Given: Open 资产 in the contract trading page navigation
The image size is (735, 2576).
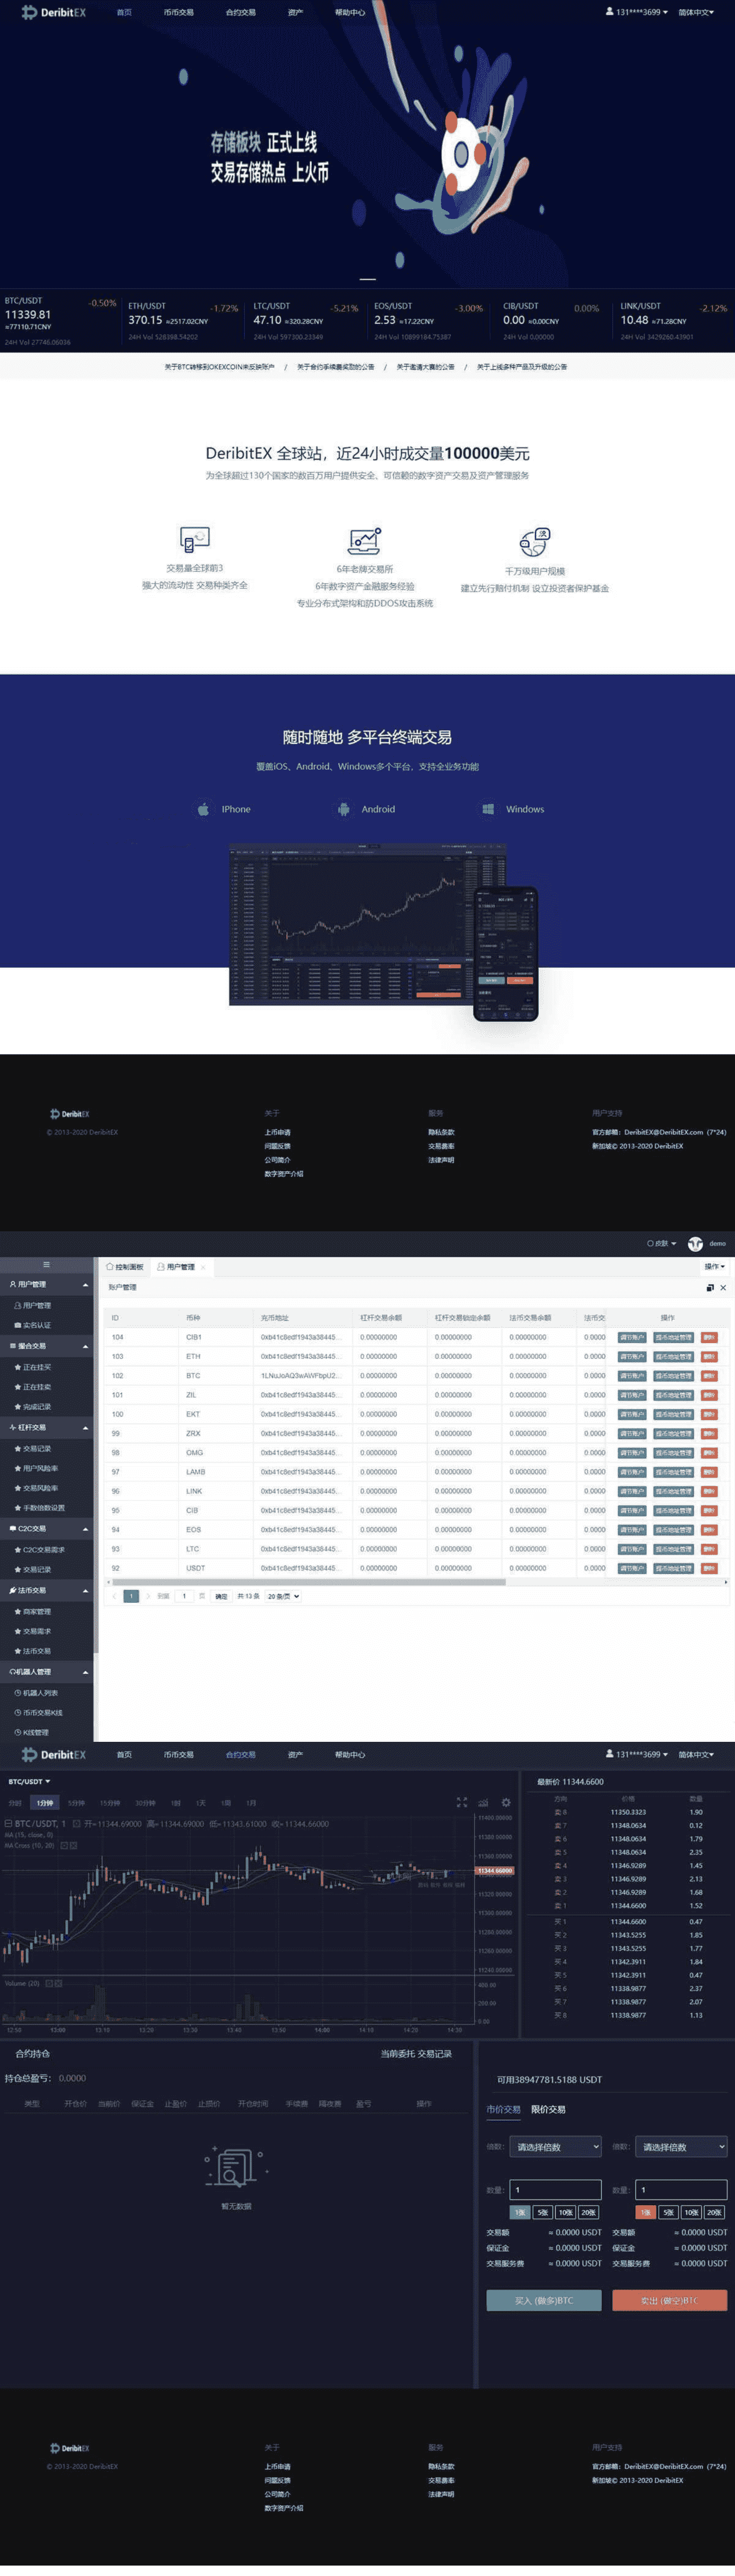Looking at the screenshot, I should click(295, 1754).
